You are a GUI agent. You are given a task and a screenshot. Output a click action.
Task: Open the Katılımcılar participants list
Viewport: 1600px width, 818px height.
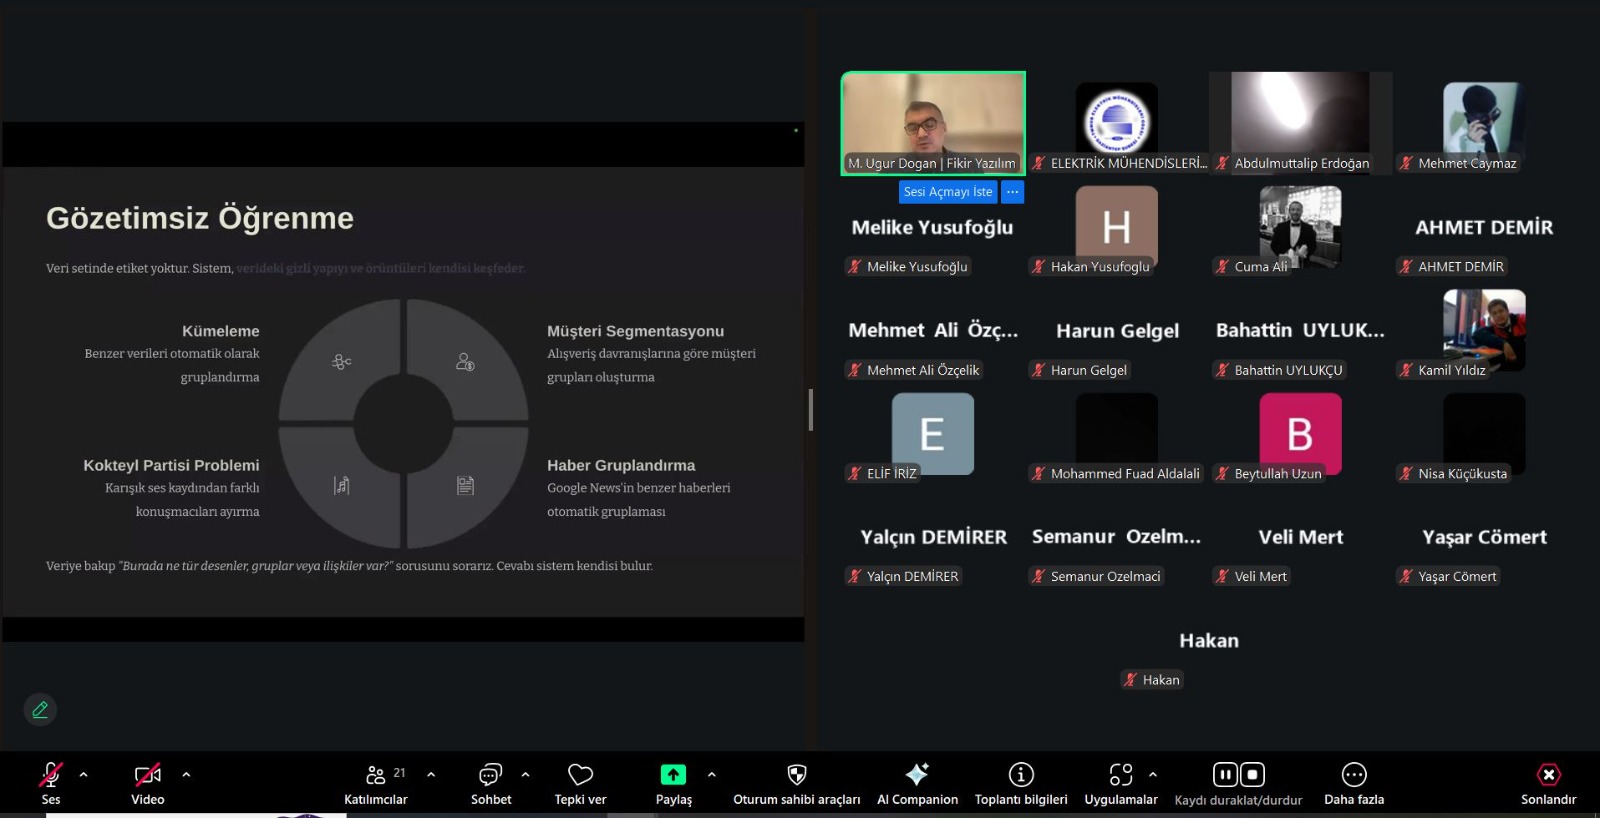[x=376, y=776]
